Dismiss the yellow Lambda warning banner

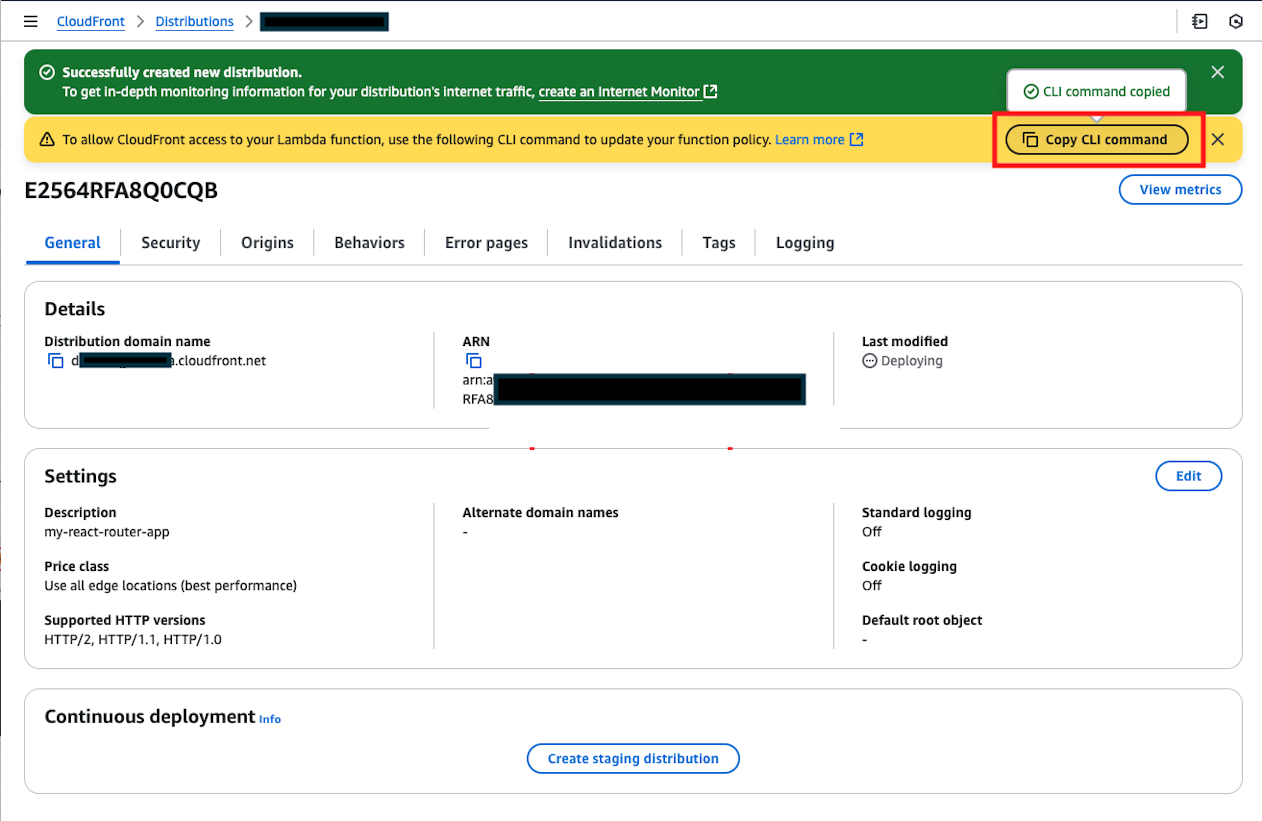(x=1217, y=140)
